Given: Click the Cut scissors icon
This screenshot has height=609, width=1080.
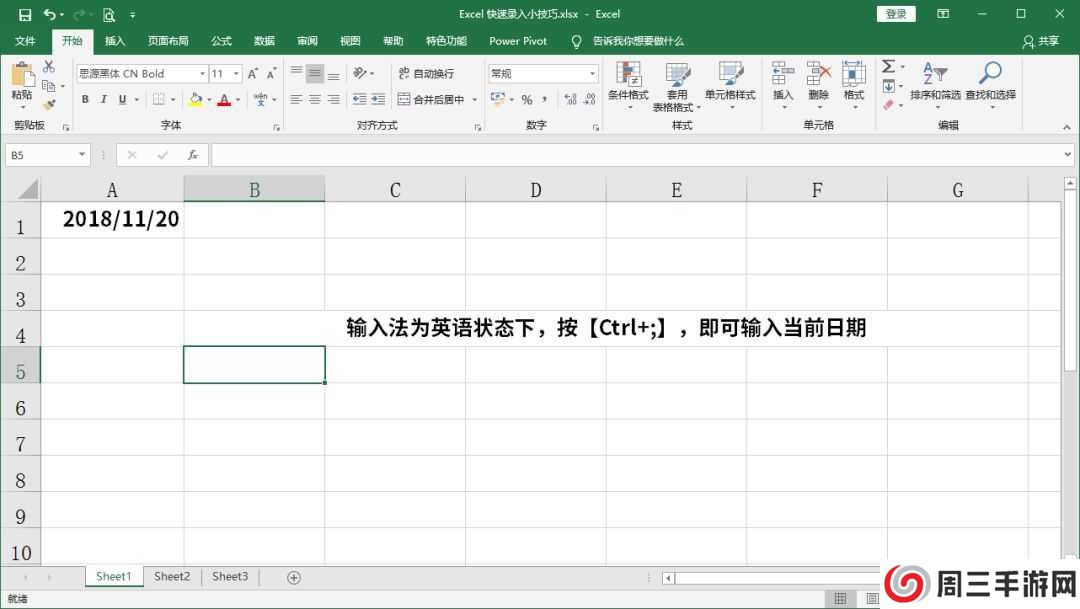Looking at the screenshot, I should click(x=49, y=66).
